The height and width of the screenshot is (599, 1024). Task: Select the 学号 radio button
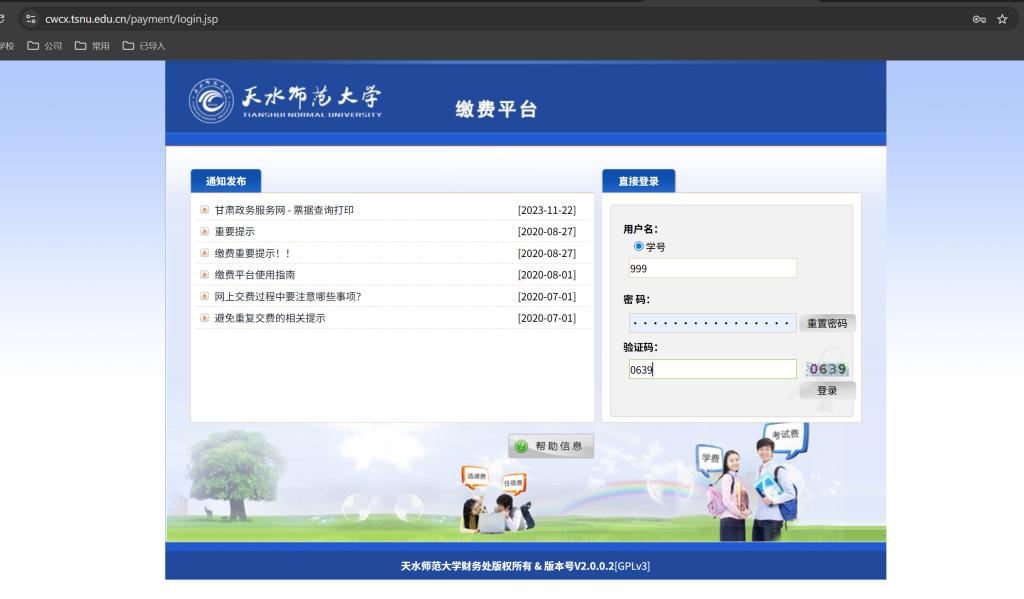639,246
